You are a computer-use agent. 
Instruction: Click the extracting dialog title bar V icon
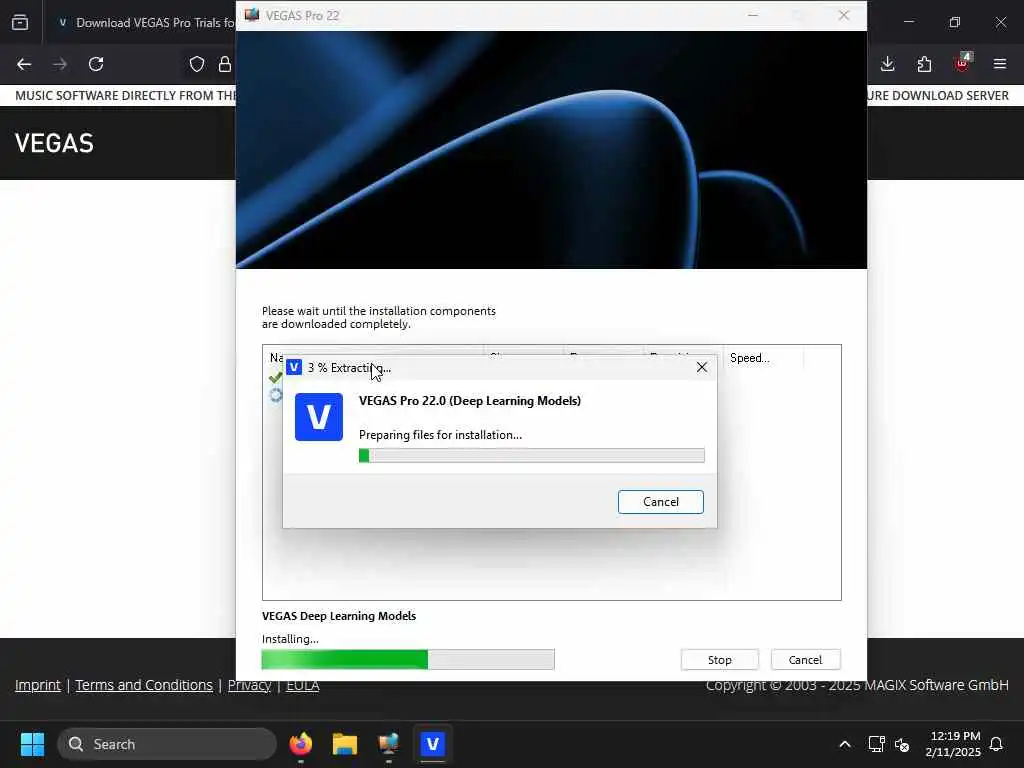[x=294, y=368]
